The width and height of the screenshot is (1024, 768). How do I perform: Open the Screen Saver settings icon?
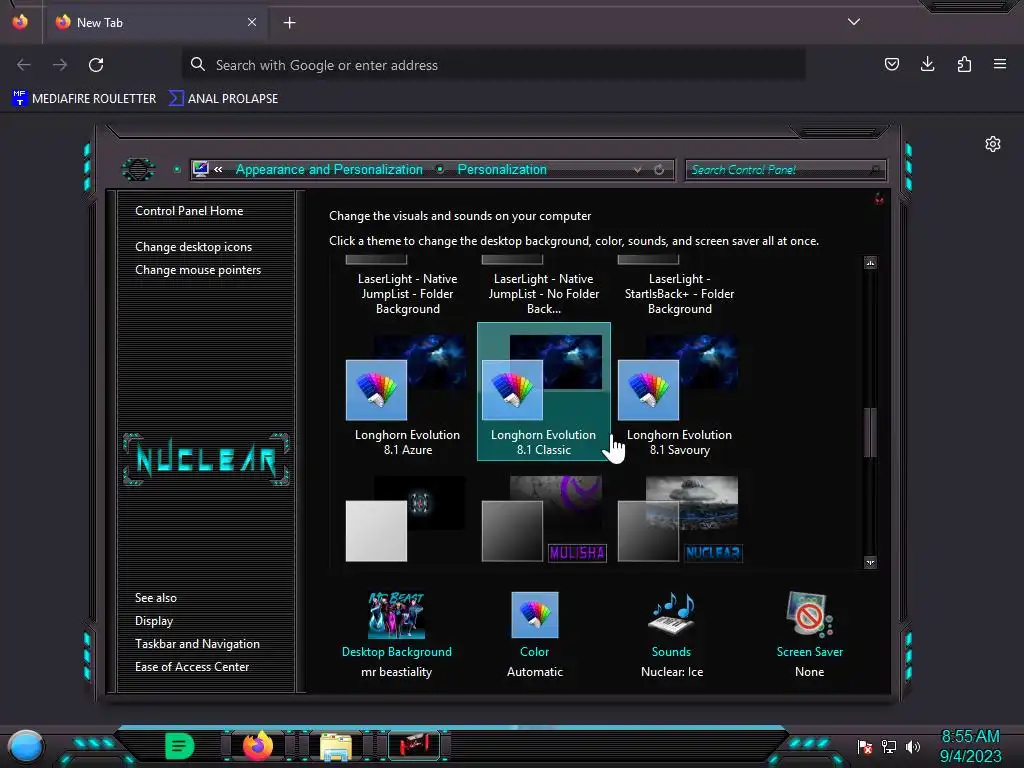pyautogui.click(x=809, y=614)
